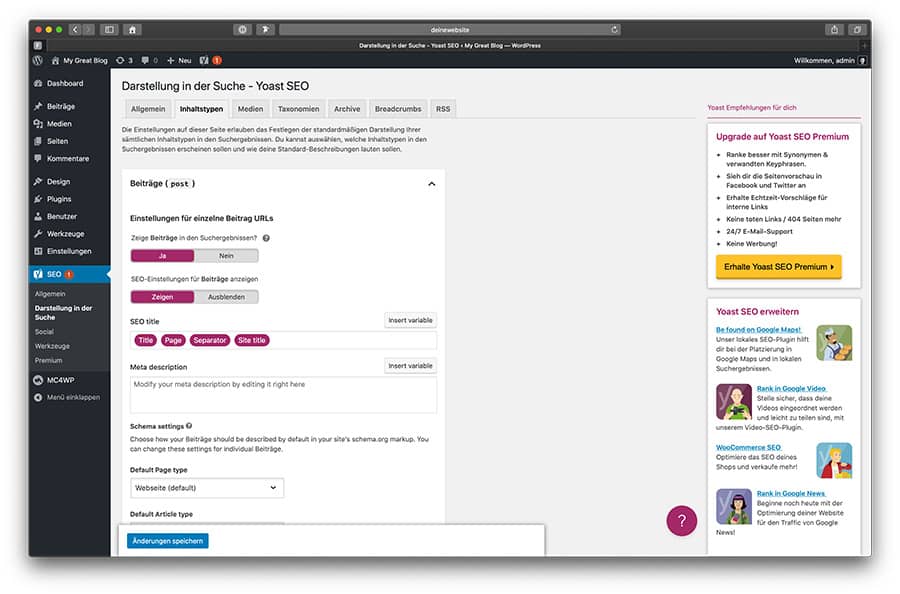The image size is (900, 594).
Task: Switch to the Taxonomien tab
Action: (x=300, y=108)
